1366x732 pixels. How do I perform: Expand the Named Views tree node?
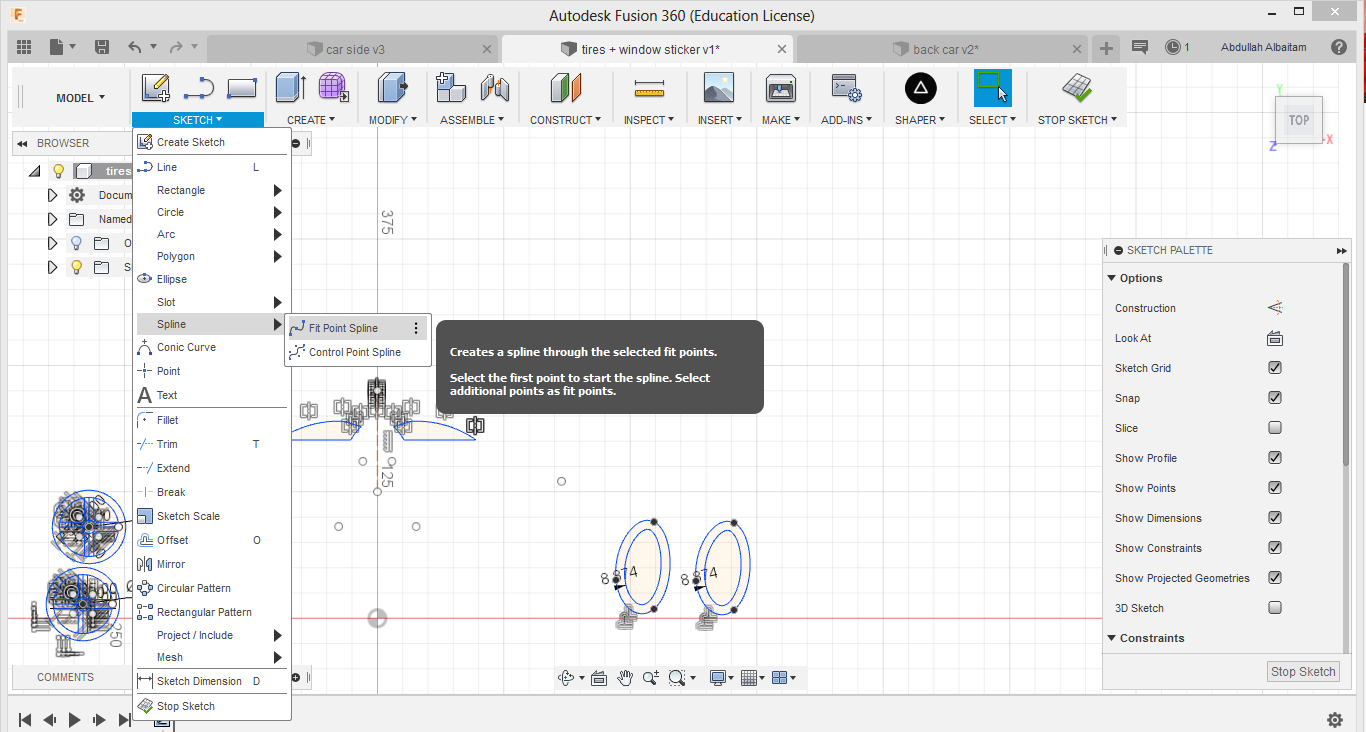coord(53,219)
